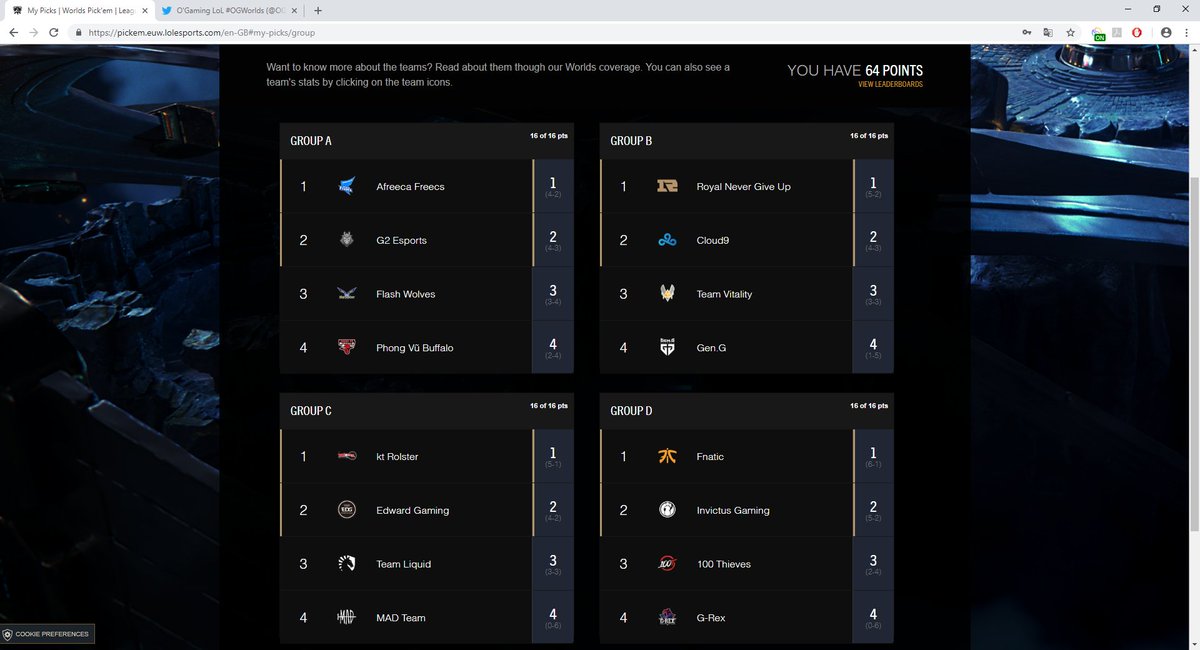The image size is (1200, 650).
Task: View site info via the padlock icon
Action: 77,32
